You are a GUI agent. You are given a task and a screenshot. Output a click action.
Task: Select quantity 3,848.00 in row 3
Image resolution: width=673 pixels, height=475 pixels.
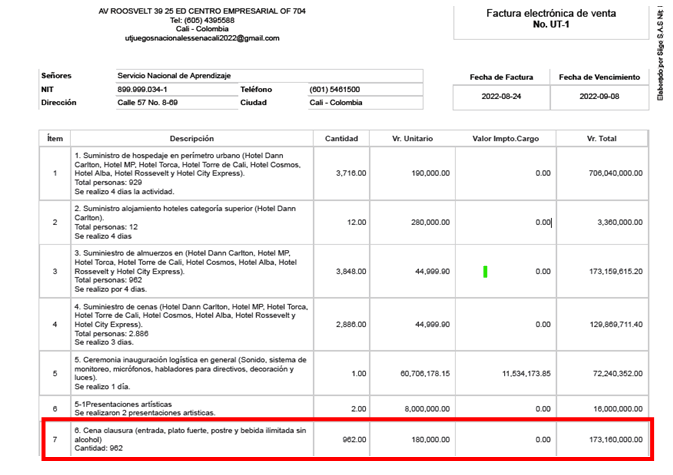pos(351,272)
